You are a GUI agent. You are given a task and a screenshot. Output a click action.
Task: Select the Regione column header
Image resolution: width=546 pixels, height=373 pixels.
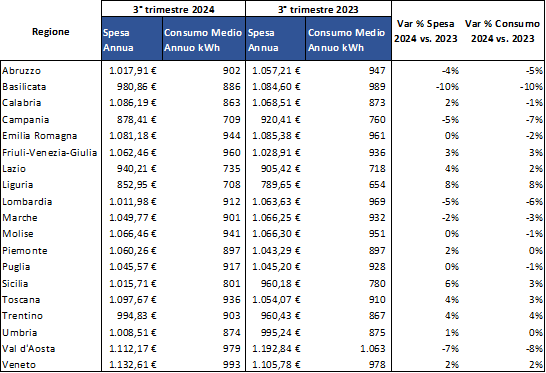coord(51,32)
